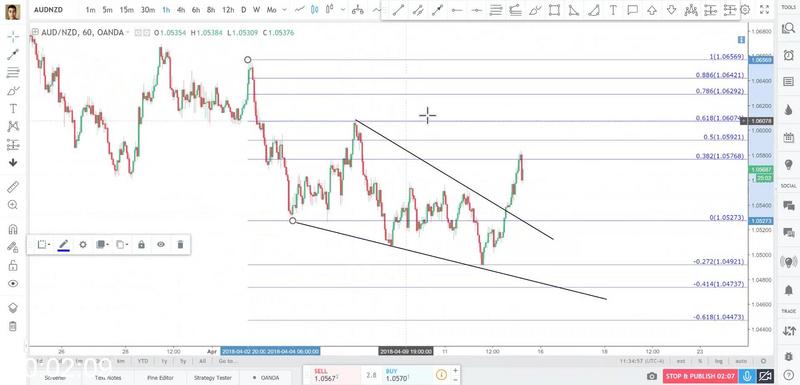
Task: Select the trend line tool in favorites toolbar
Action: coord(398,10)
